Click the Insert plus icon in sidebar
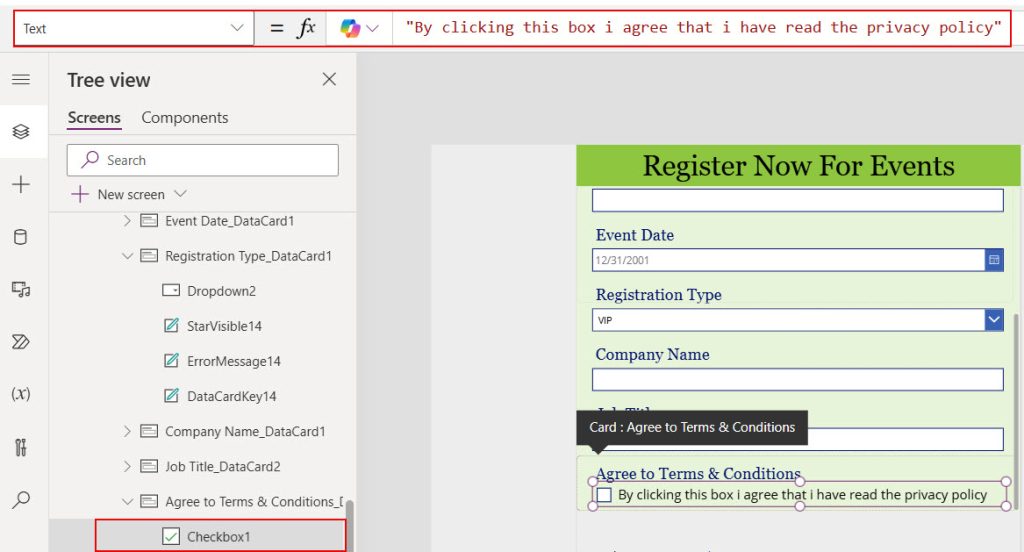 click(x=21, y=184)
